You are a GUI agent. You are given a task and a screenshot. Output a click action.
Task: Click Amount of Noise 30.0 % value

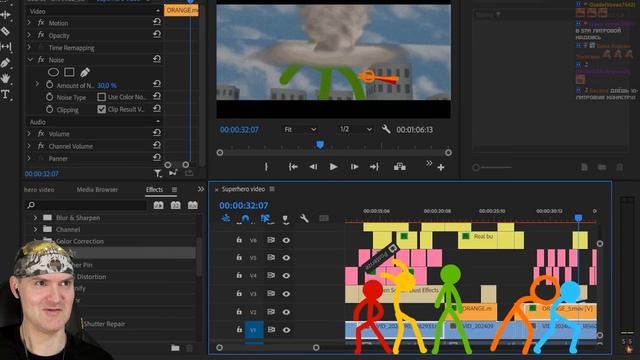coord(107,85)
